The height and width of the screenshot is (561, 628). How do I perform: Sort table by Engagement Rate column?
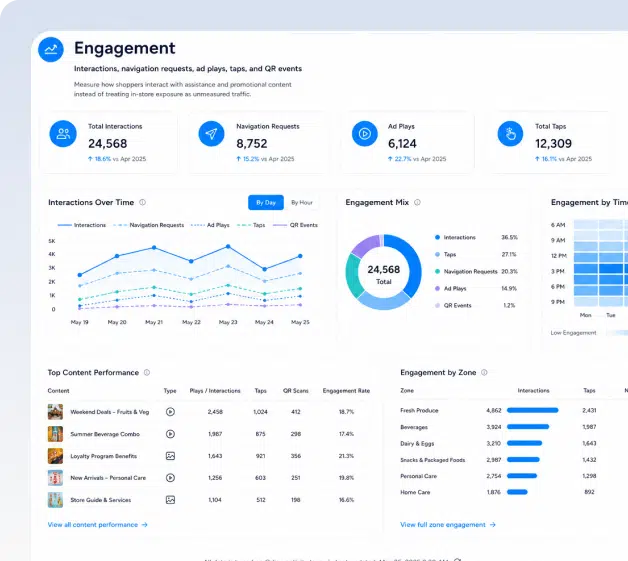pos(346,391)
